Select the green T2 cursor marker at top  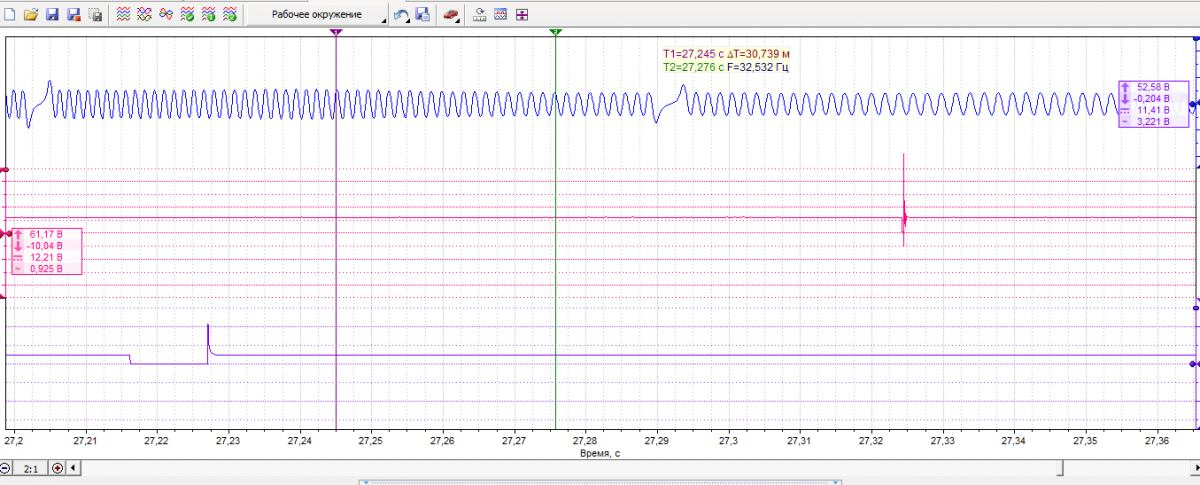pos(556,33)
